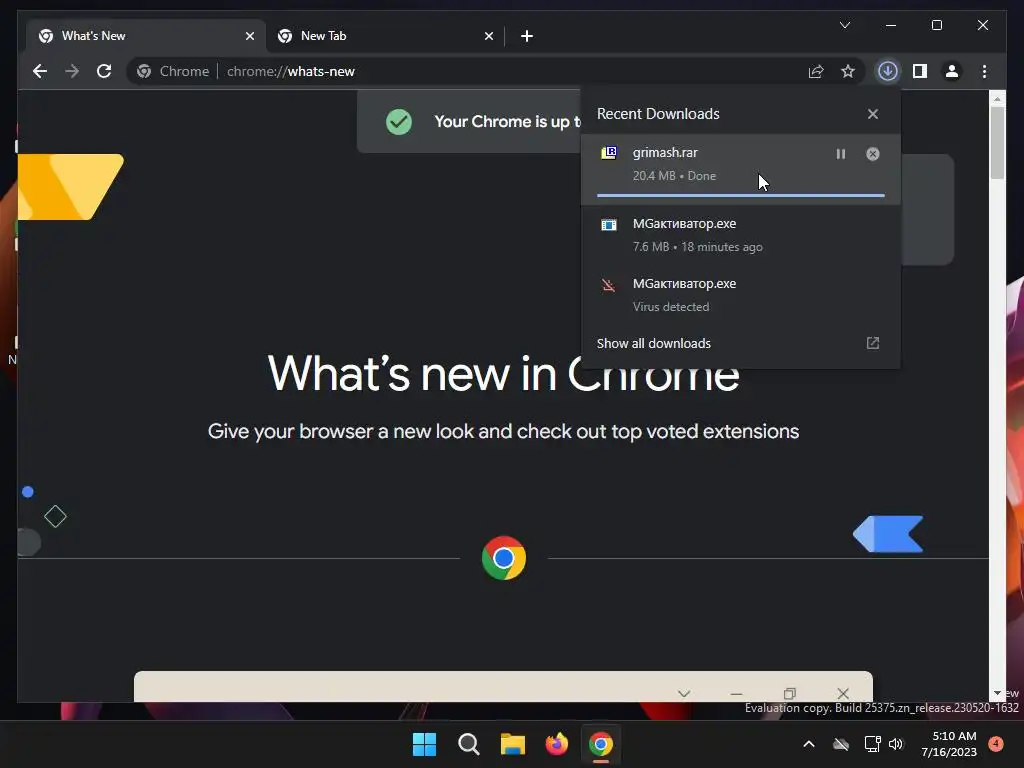Open the profile avatar menu
Image resolution: width=1024 pixels, height=768 pixels.
952,71
